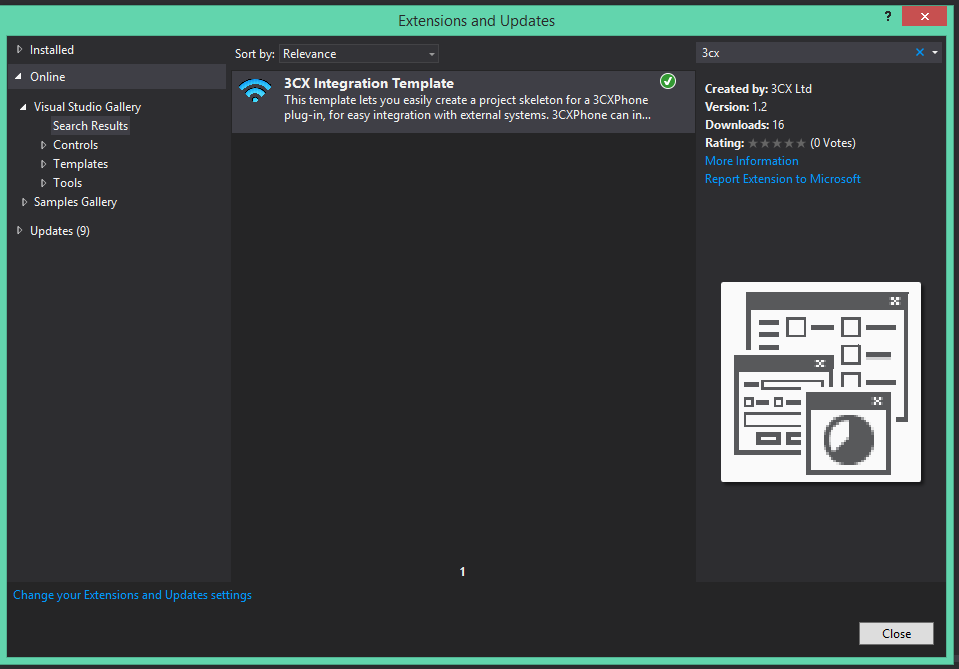Screen dimensions: 959x669
Task: Click the green installed checkmark badge
Action: tap(668, 81)
